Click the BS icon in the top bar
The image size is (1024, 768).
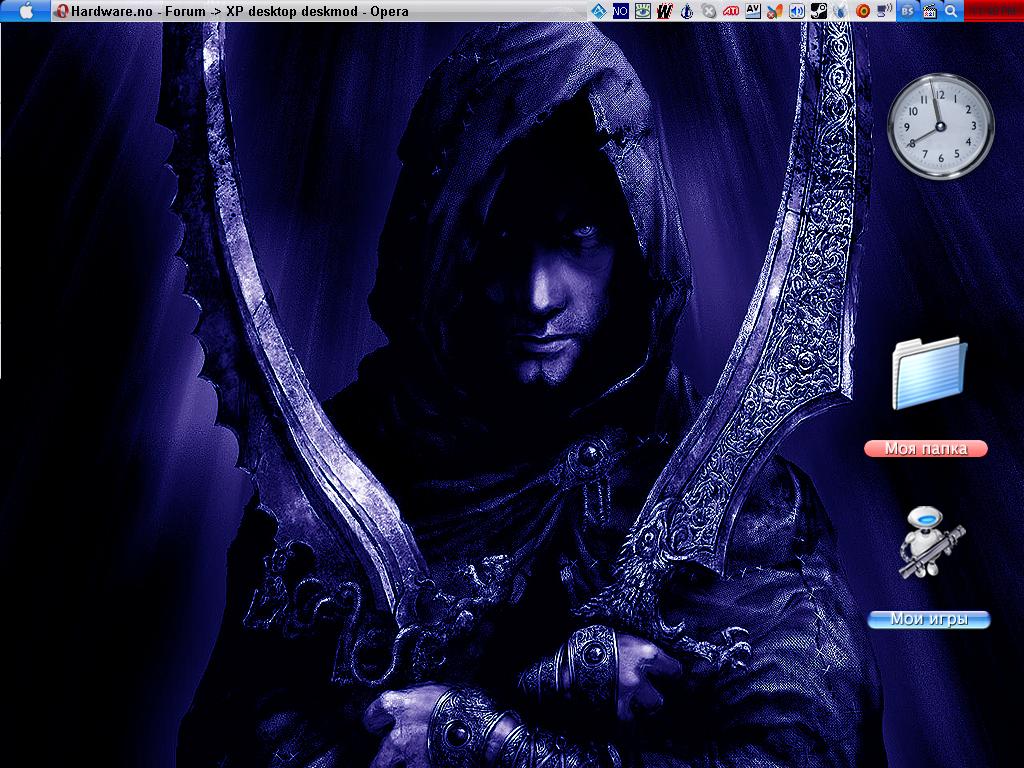click(x=907, y=11)
